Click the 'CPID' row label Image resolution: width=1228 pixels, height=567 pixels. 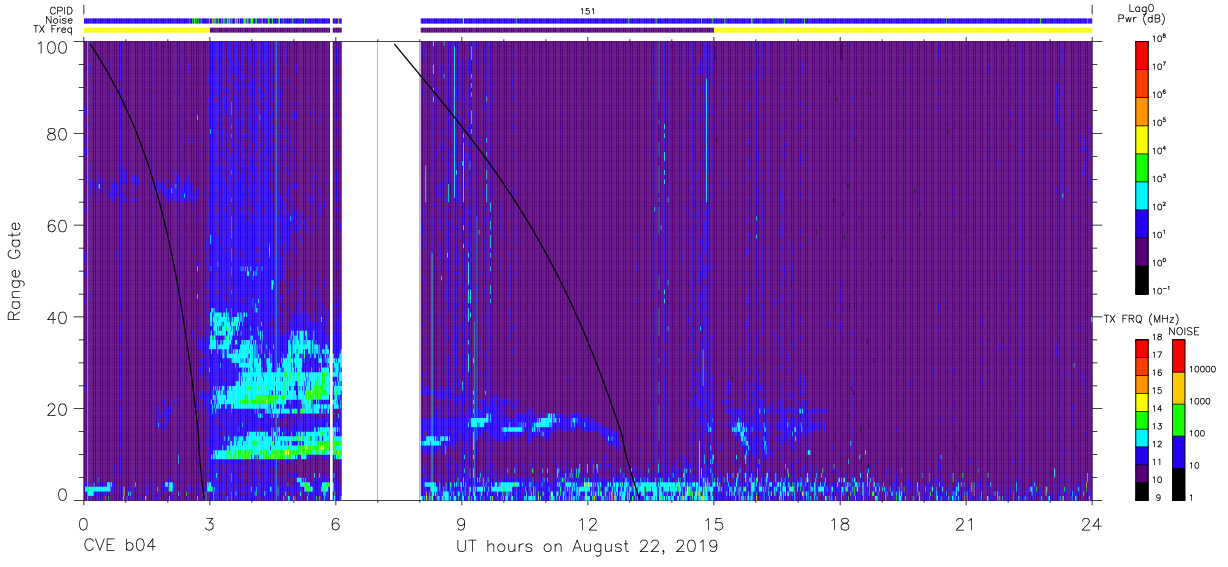(x=61, y=10)
